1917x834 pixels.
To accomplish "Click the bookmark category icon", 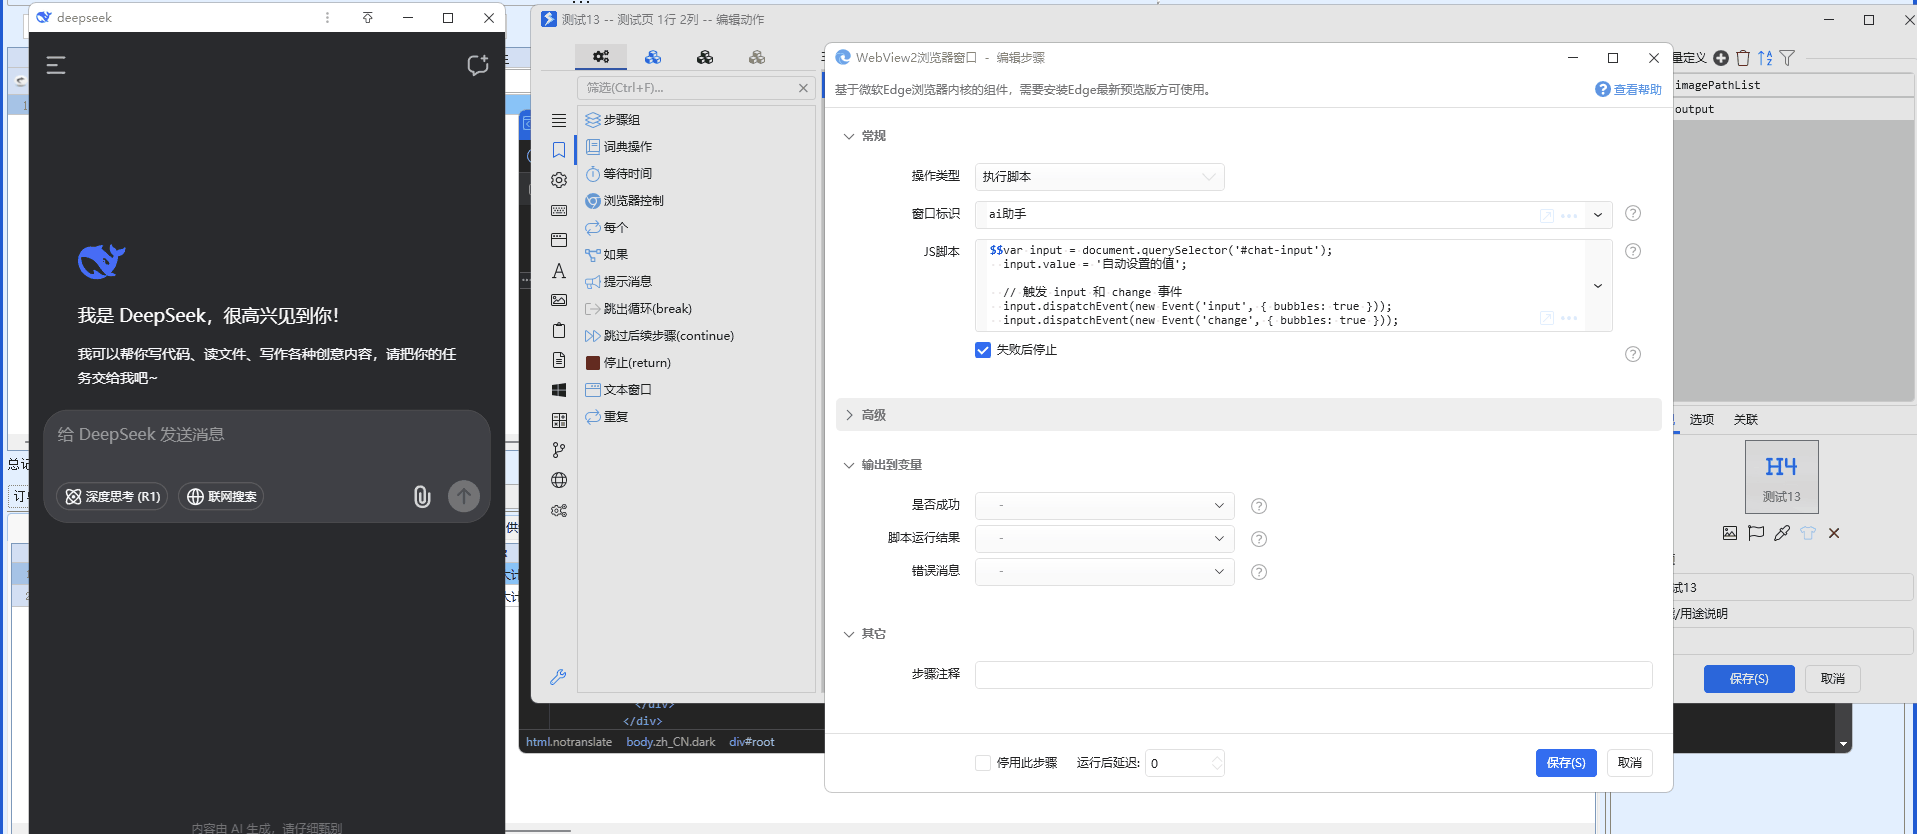I will pyautogui.click(x=559, y=150).
